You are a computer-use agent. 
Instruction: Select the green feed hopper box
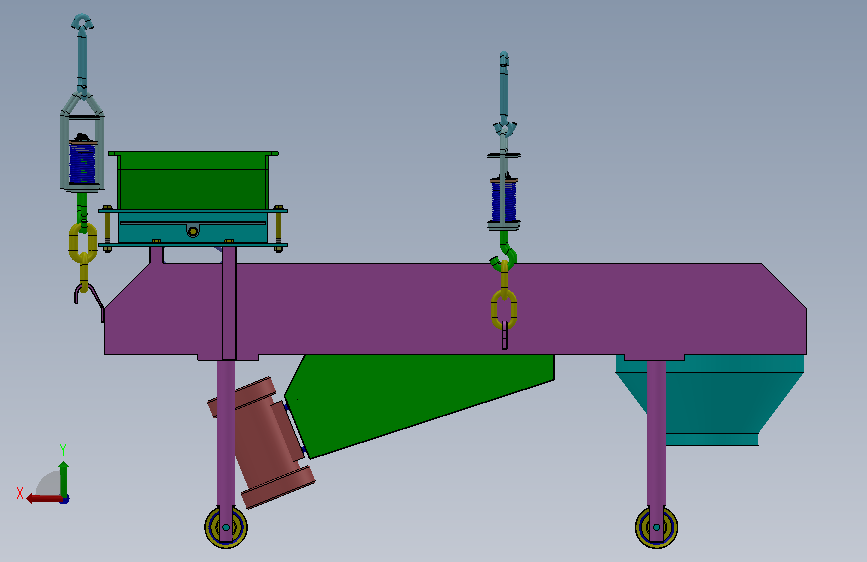192,181
